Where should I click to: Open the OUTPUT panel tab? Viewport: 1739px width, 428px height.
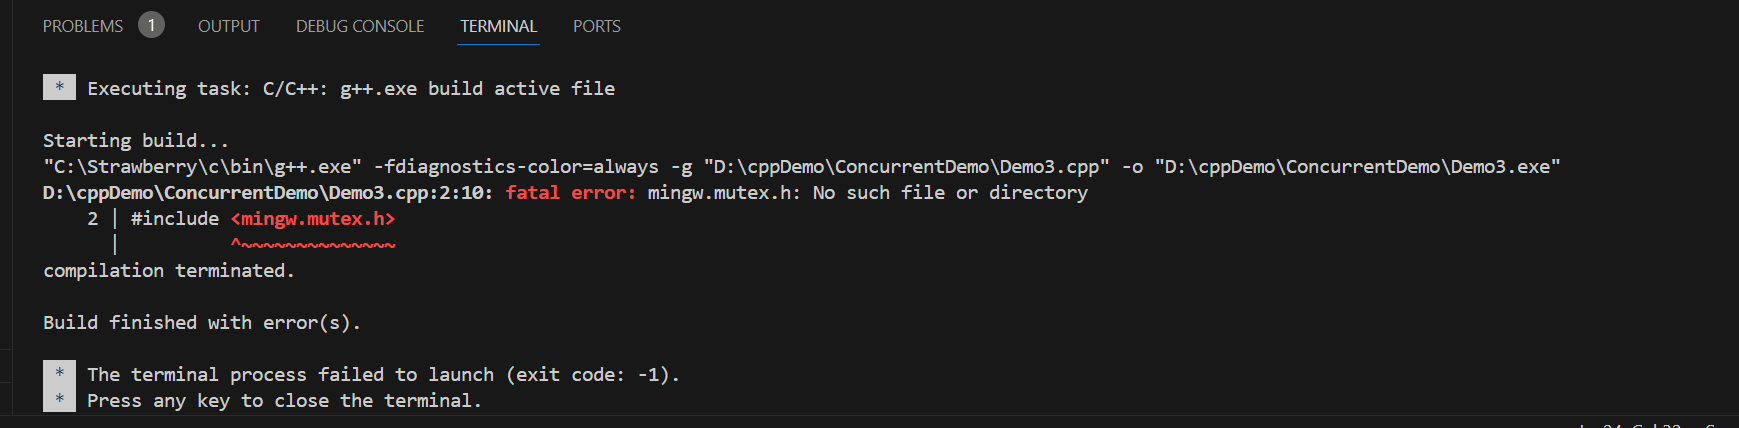[x=229, y=26]
